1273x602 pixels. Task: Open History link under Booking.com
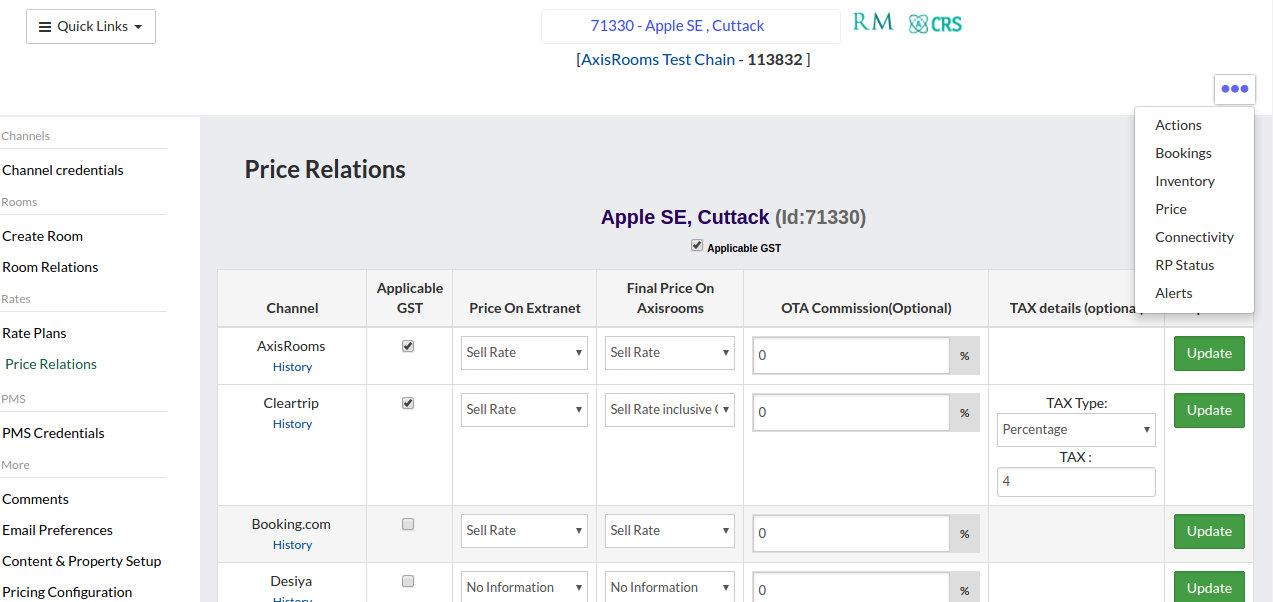(292, 545)
